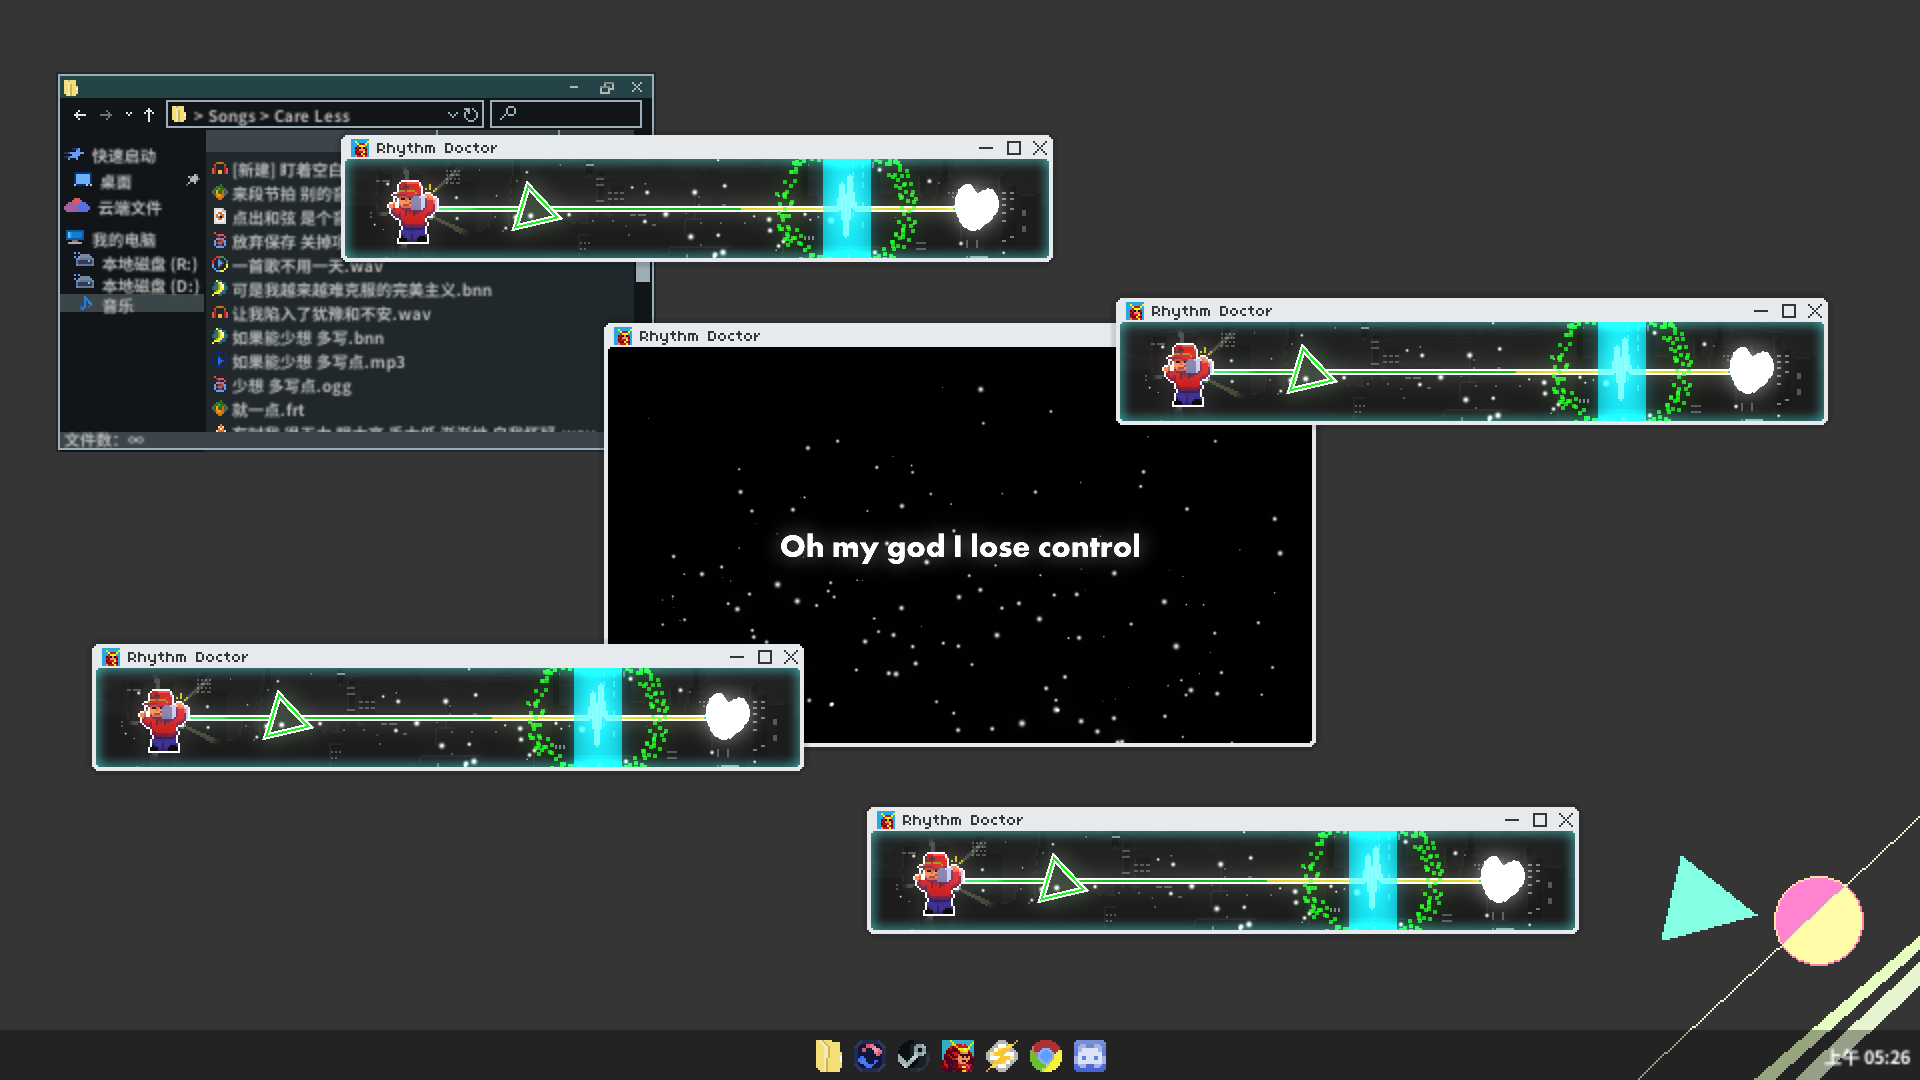Click the lightning bolt taskbar icon

(1001, 1056)
